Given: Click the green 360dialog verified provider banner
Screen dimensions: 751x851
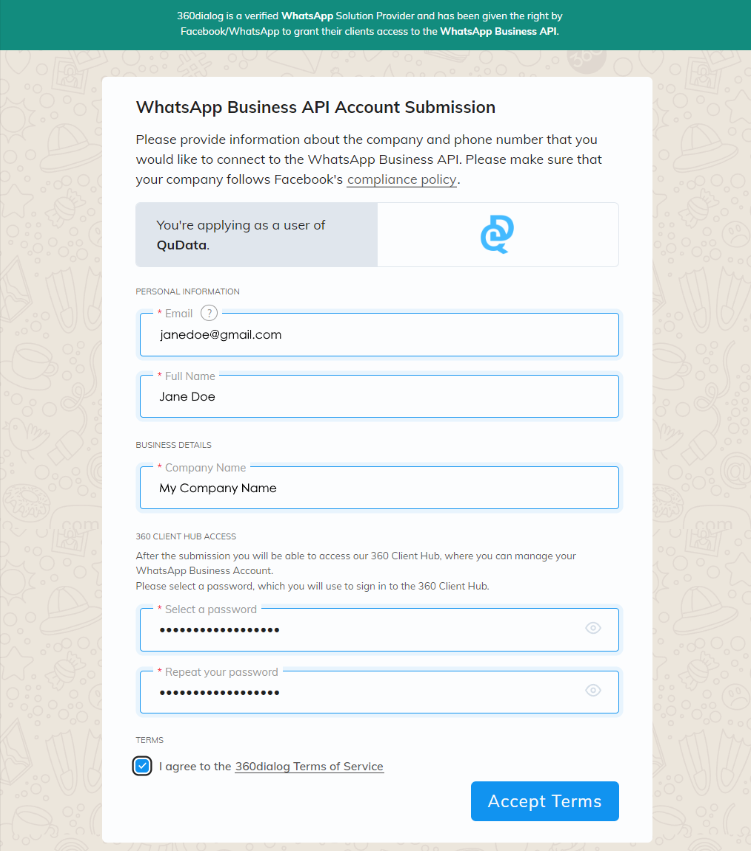Looking at the screenshot, I should pyautogui.click(x=375, y=24).
